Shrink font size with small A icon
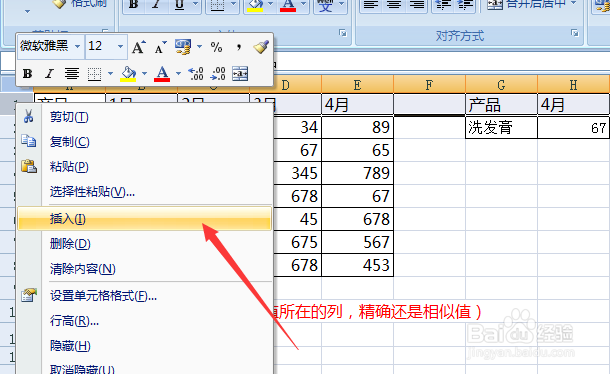 click(x=160, y=47)
